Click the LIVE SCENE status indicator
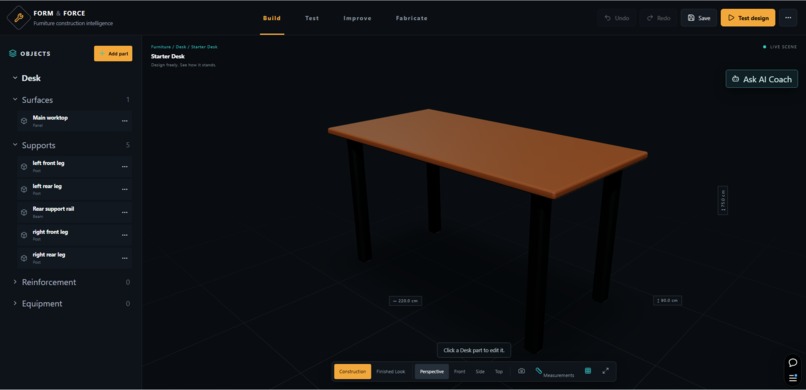The height and width of the screenshot is (390, 806). point(780,47)
